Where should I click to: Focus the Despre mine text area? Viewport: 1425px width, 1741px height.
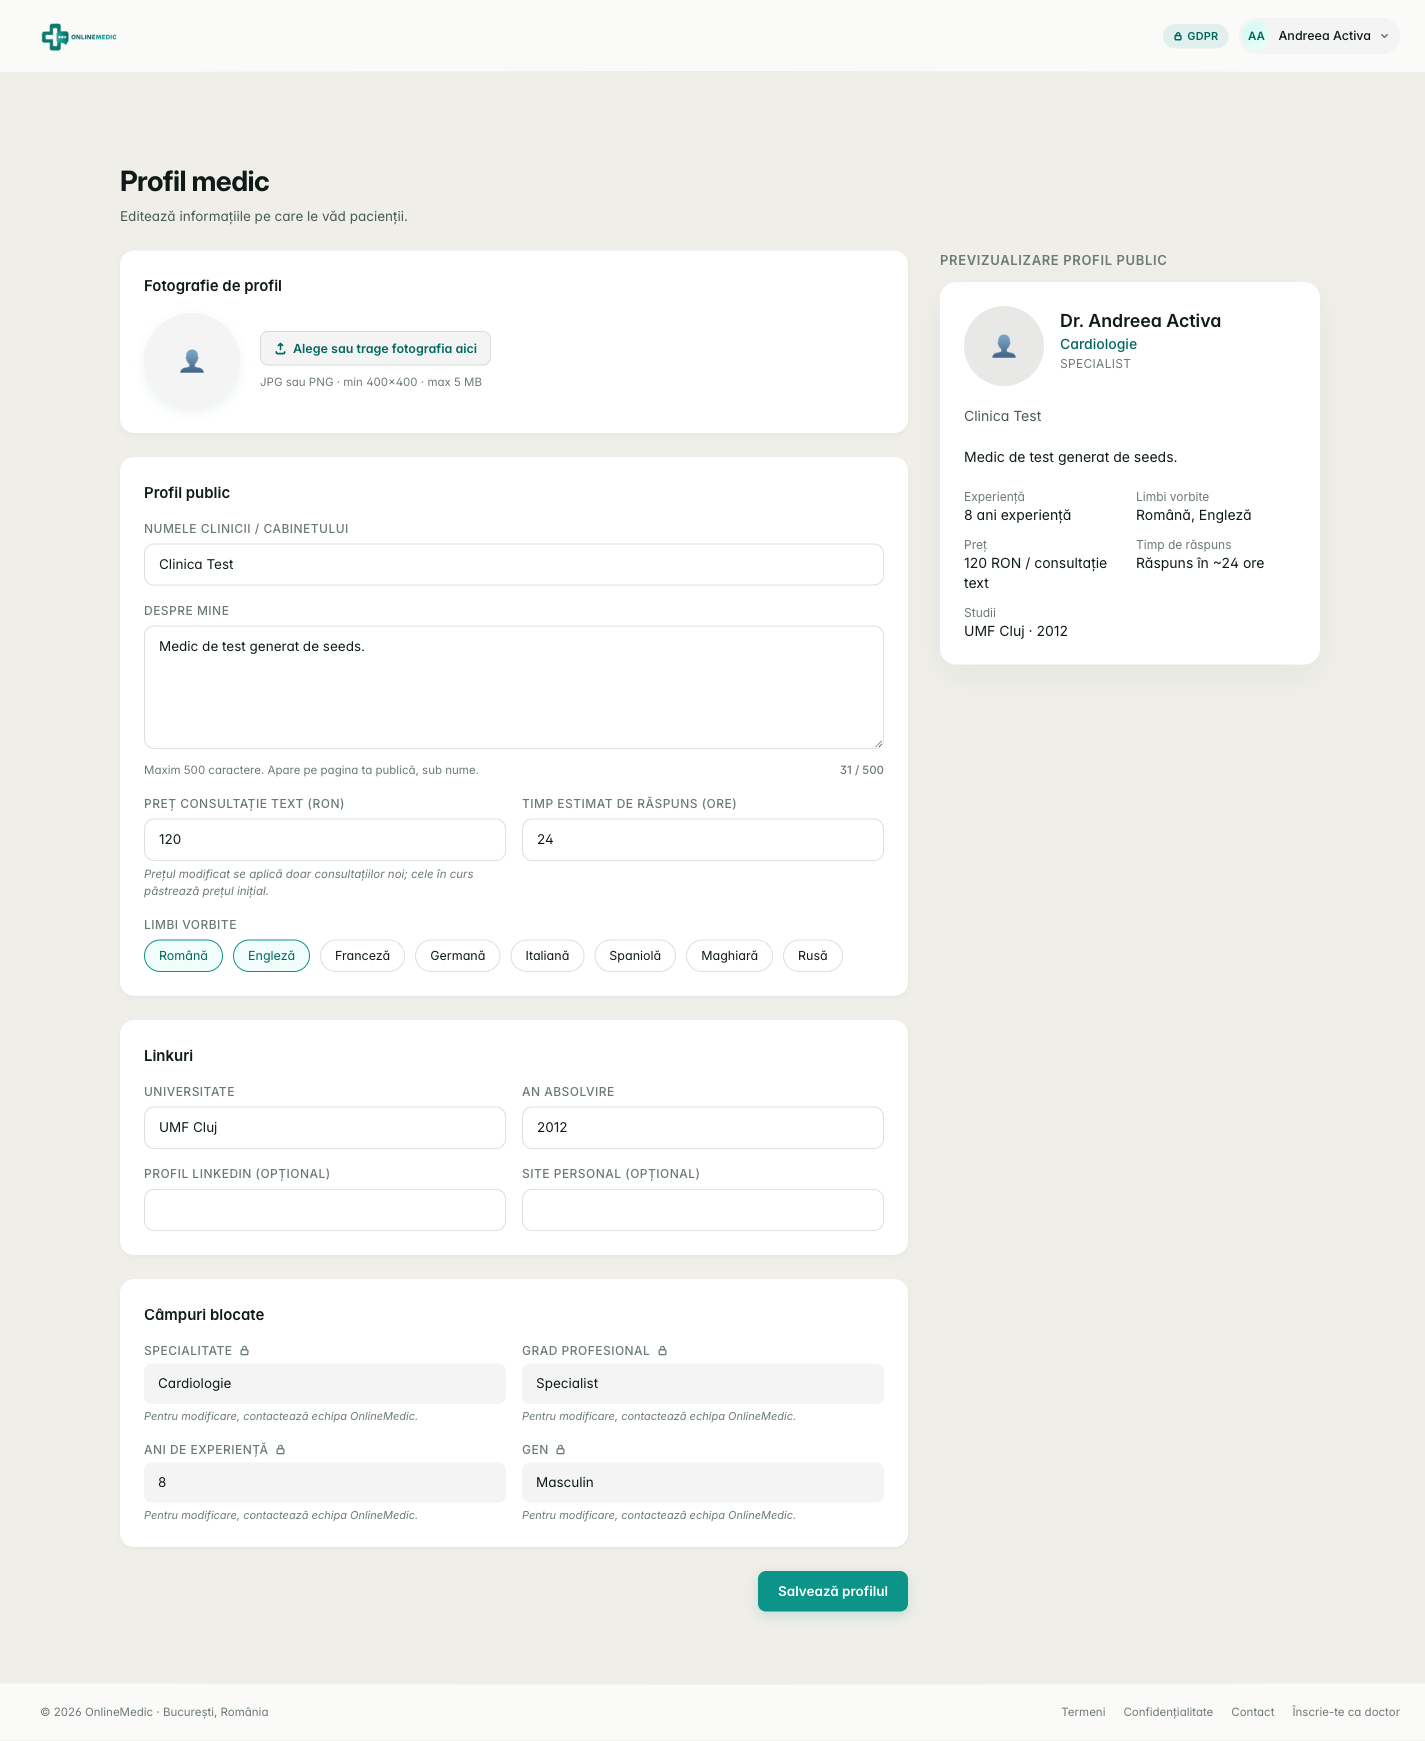514,687
